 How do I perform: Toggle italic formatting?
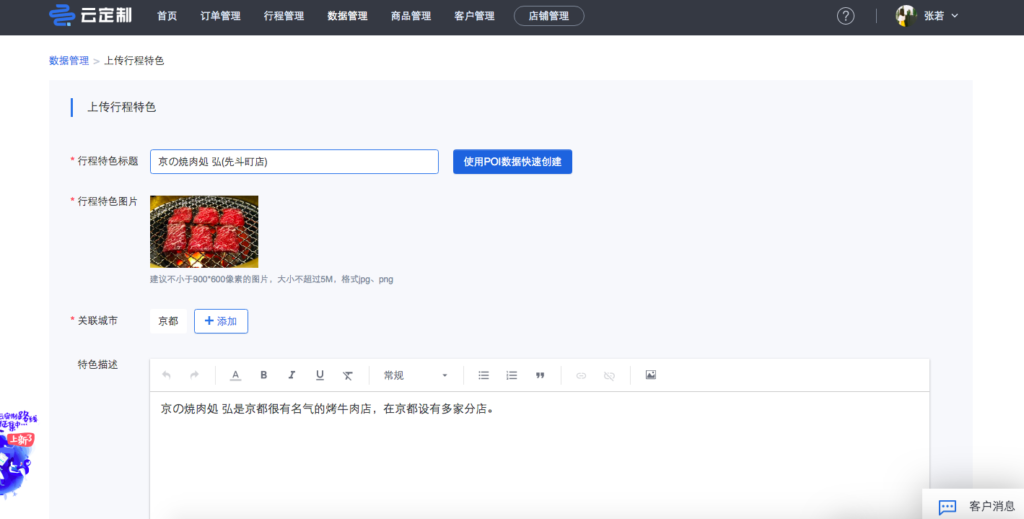292,375
